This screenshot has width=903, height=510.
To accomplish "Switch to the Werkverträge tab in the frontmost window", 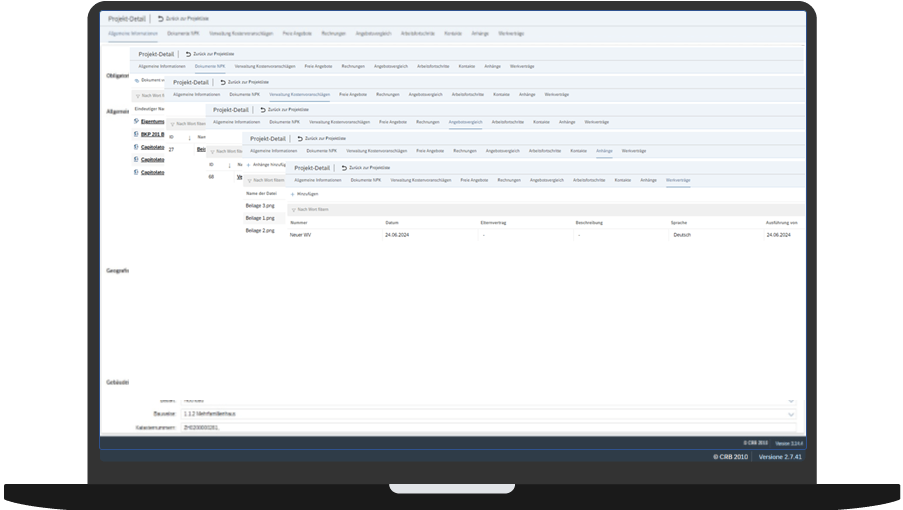I will click(678, 180).
